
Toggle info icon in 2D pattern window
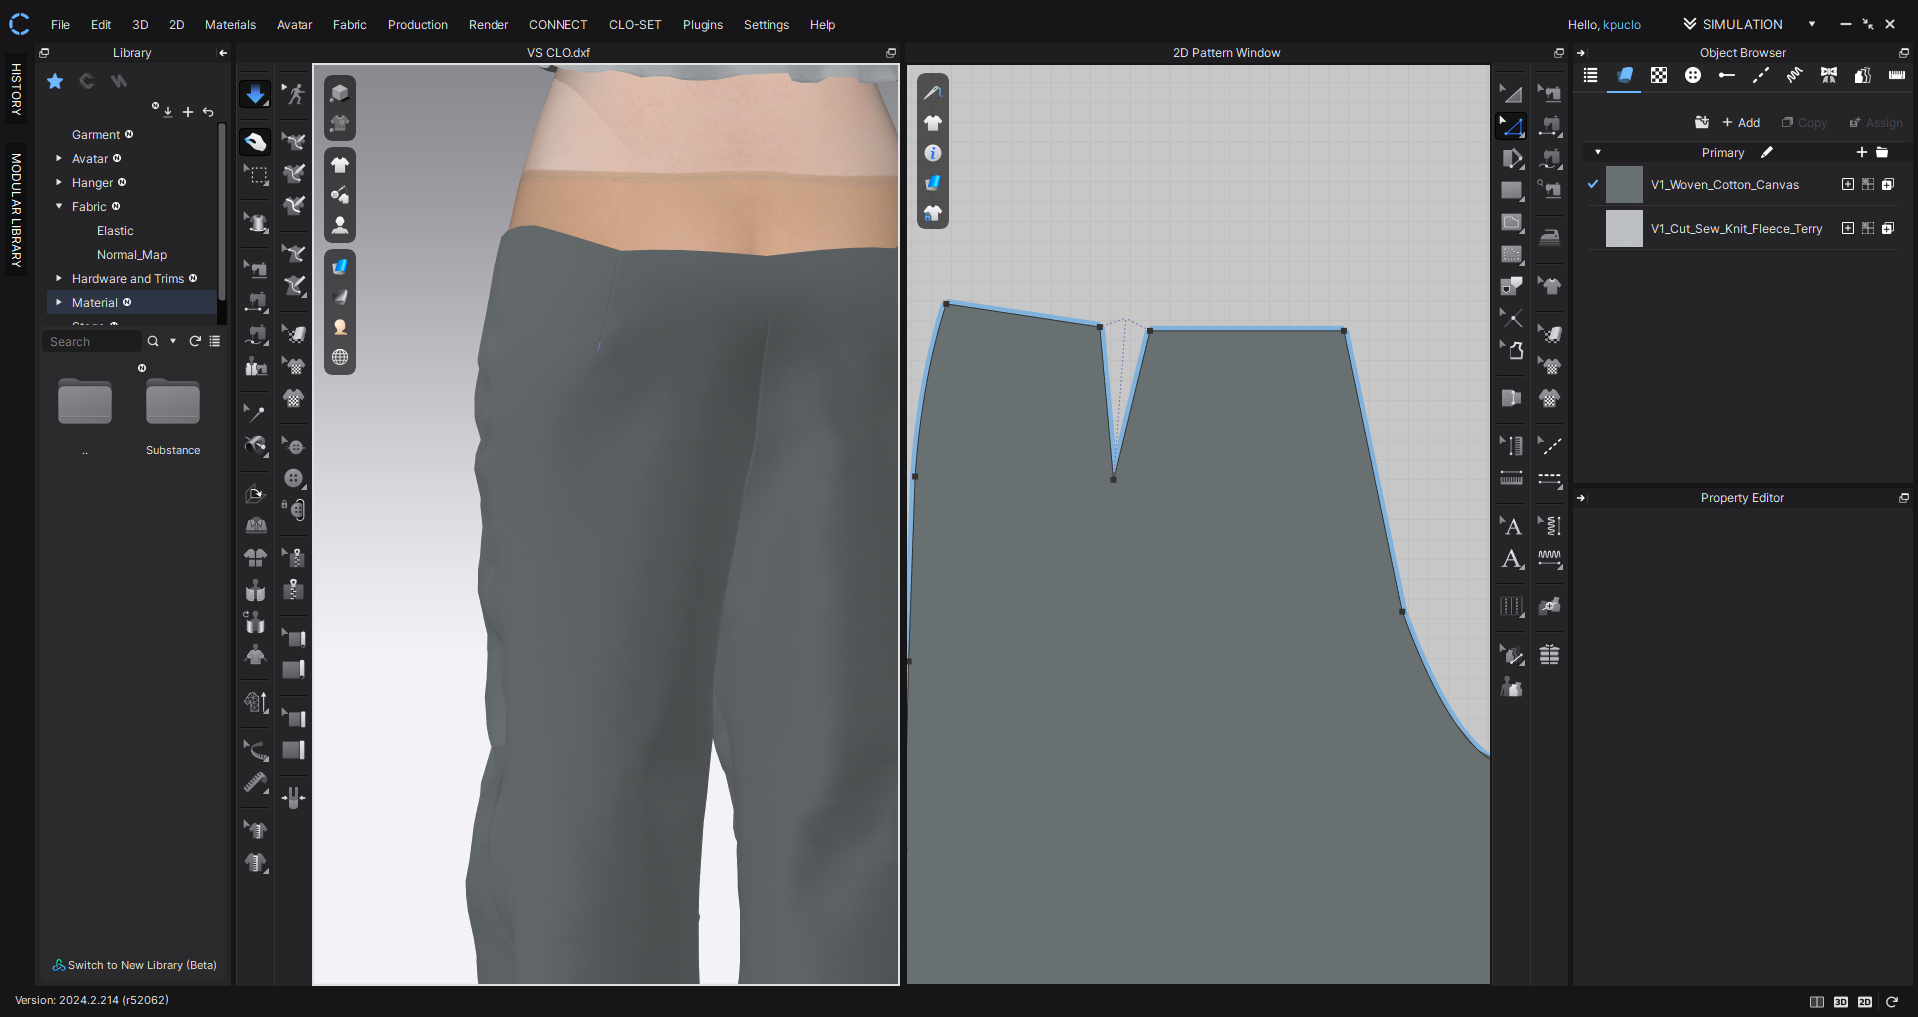coord(933,153)
